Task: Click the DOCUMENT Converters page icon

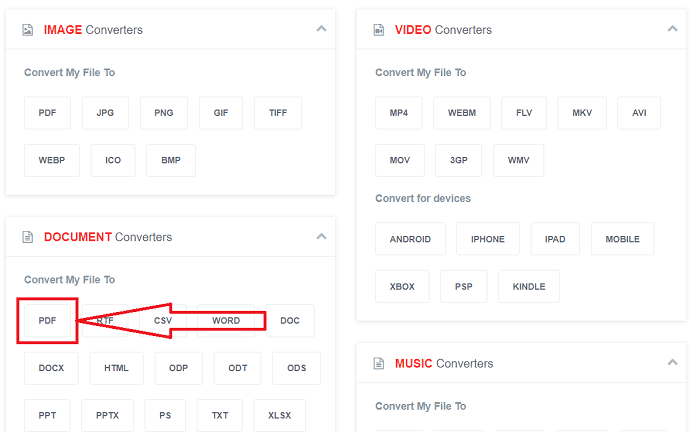Action: click(x=28, y=237)
